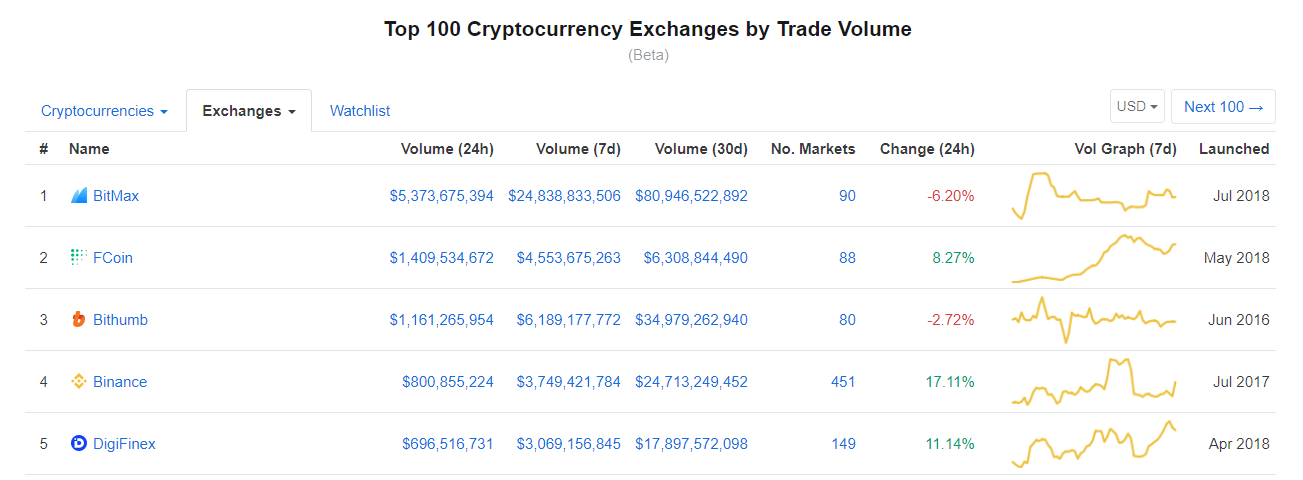Sort by Launched column header
Image resolution: width=1303 pixels, height=480 pixels.
coord(1234,149)
